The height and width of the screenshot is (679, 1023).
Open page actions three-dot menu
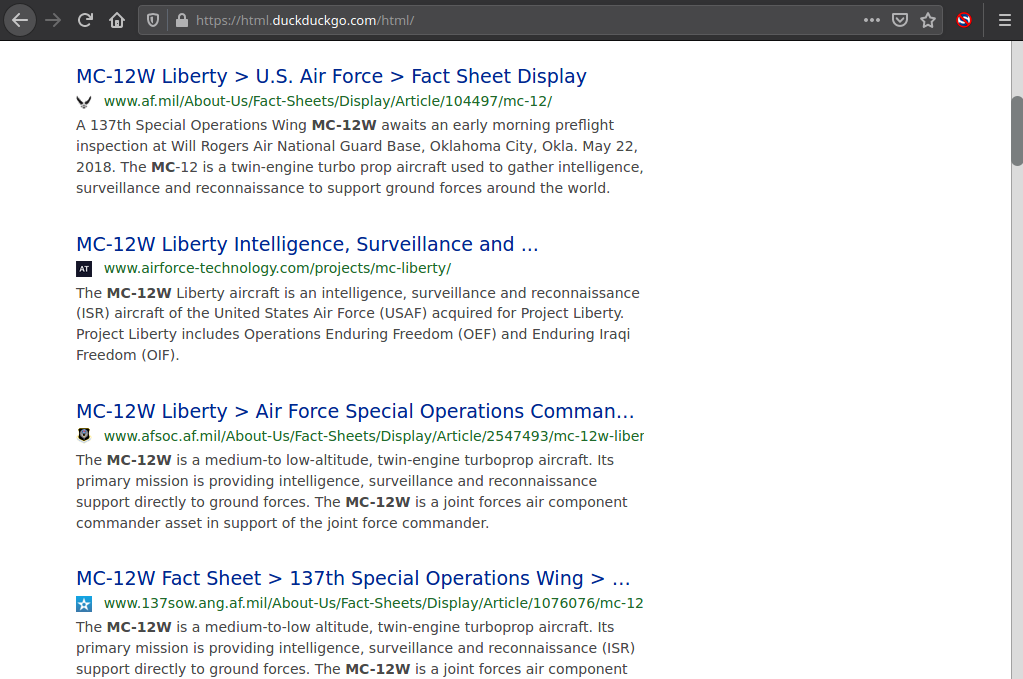(872, 20)
